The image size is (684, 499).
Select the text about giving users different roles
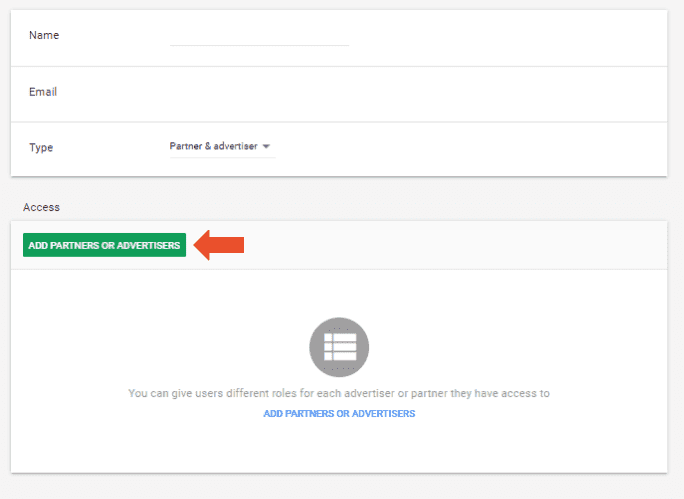339,393
